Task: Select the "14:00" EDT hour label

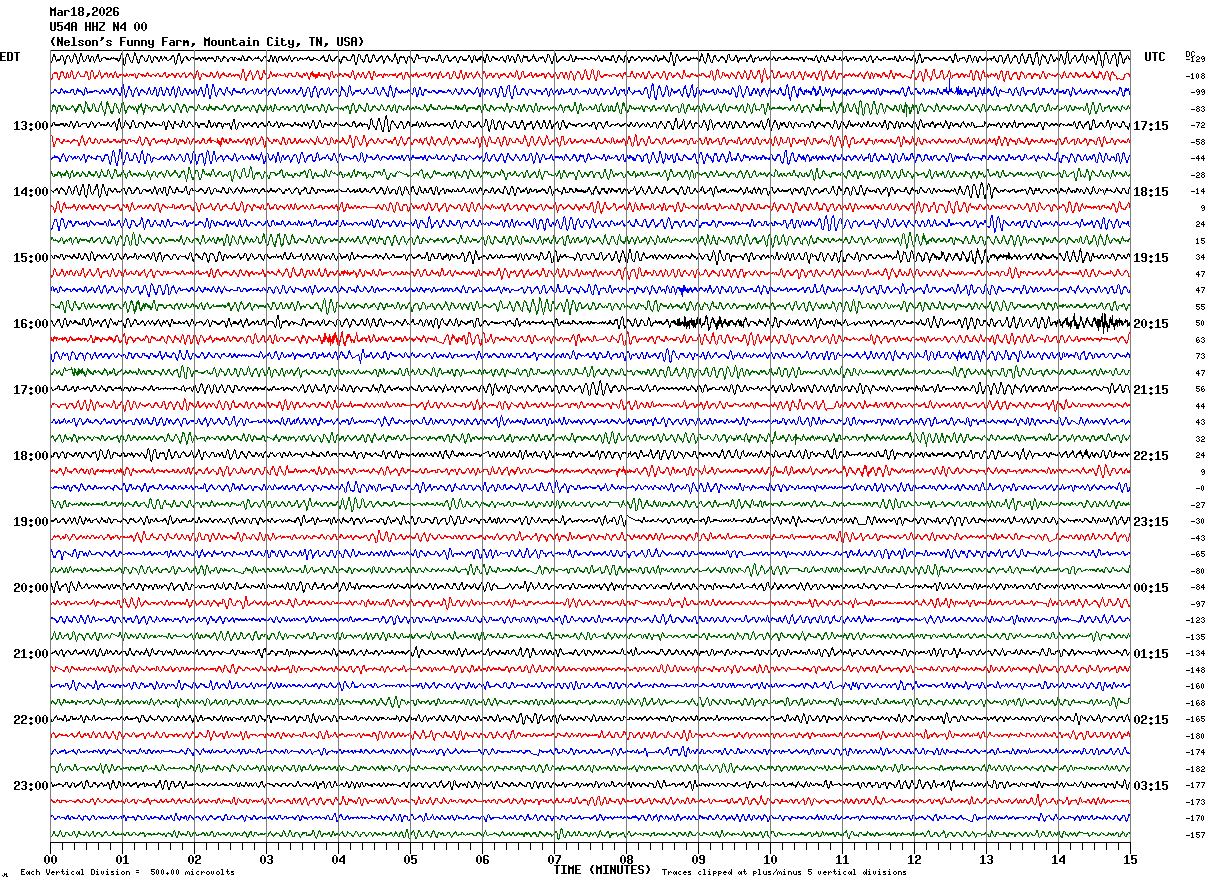Action: click(x=31, y=192)
